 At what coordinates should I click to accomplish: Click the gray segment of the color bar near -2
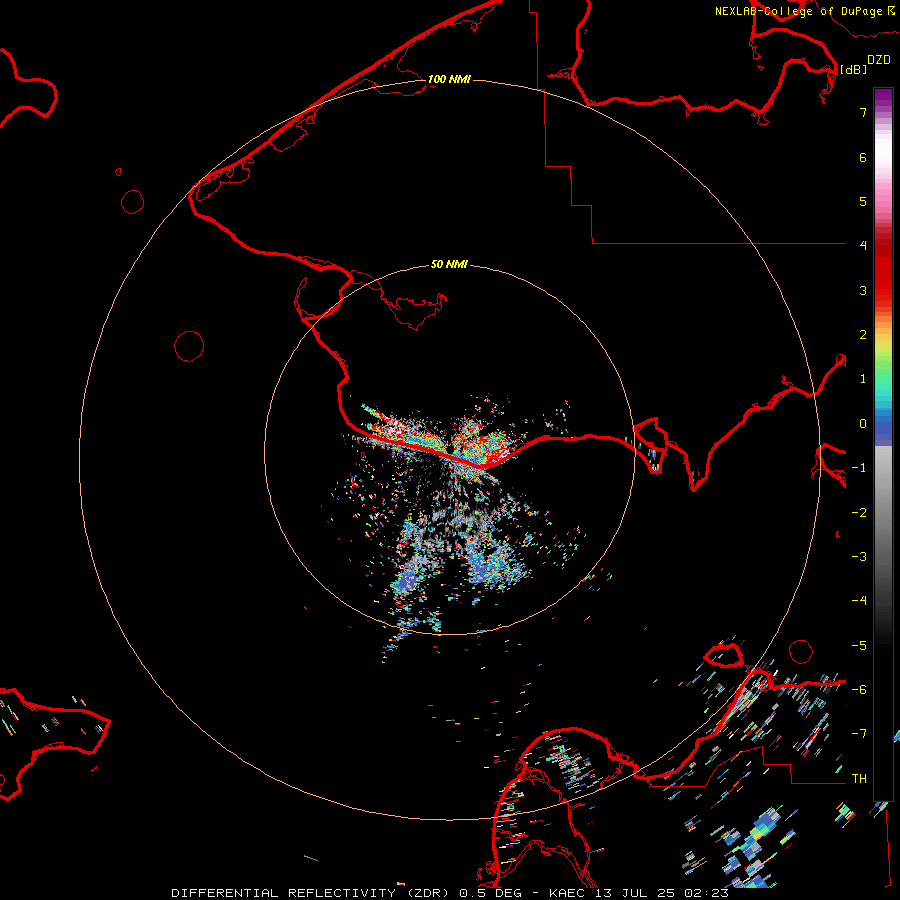pyautogui.click(x=883, y=512)
